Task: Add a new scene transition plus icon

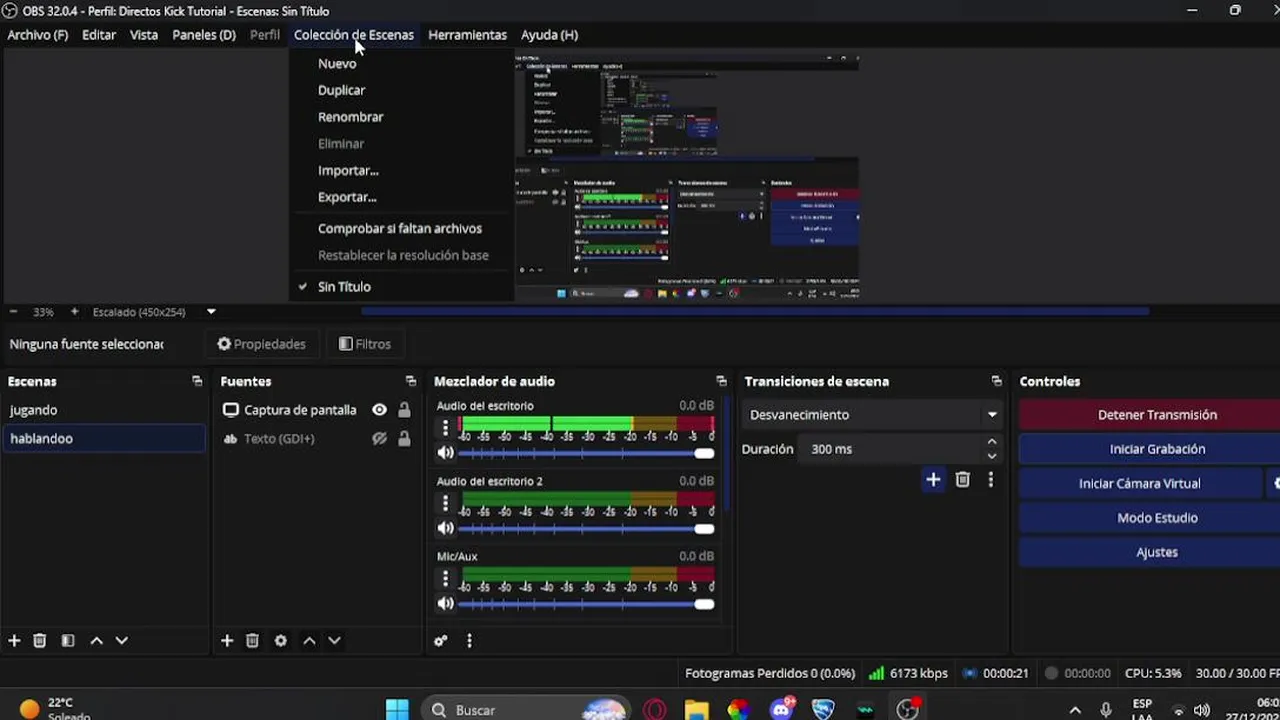Action: pyautogui.click(x=933, y=480)
